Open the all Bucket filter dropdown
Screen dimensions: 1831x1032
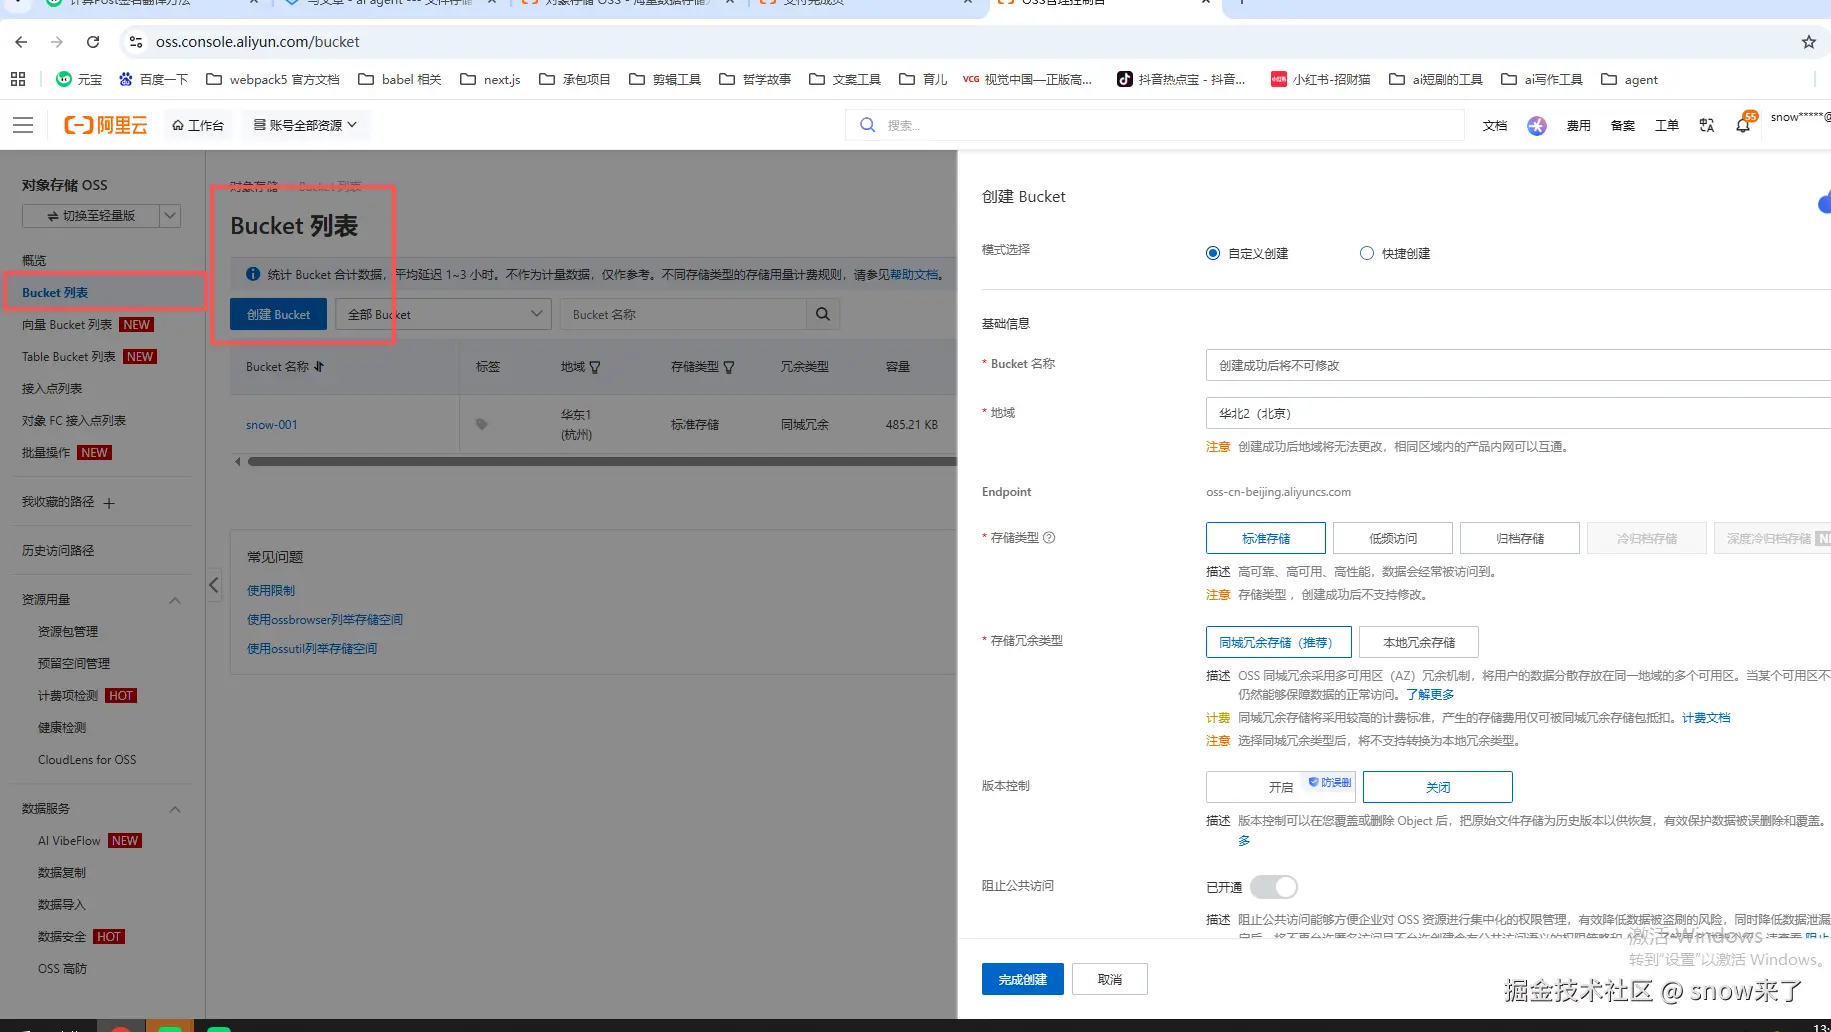[x=443, y=314]
